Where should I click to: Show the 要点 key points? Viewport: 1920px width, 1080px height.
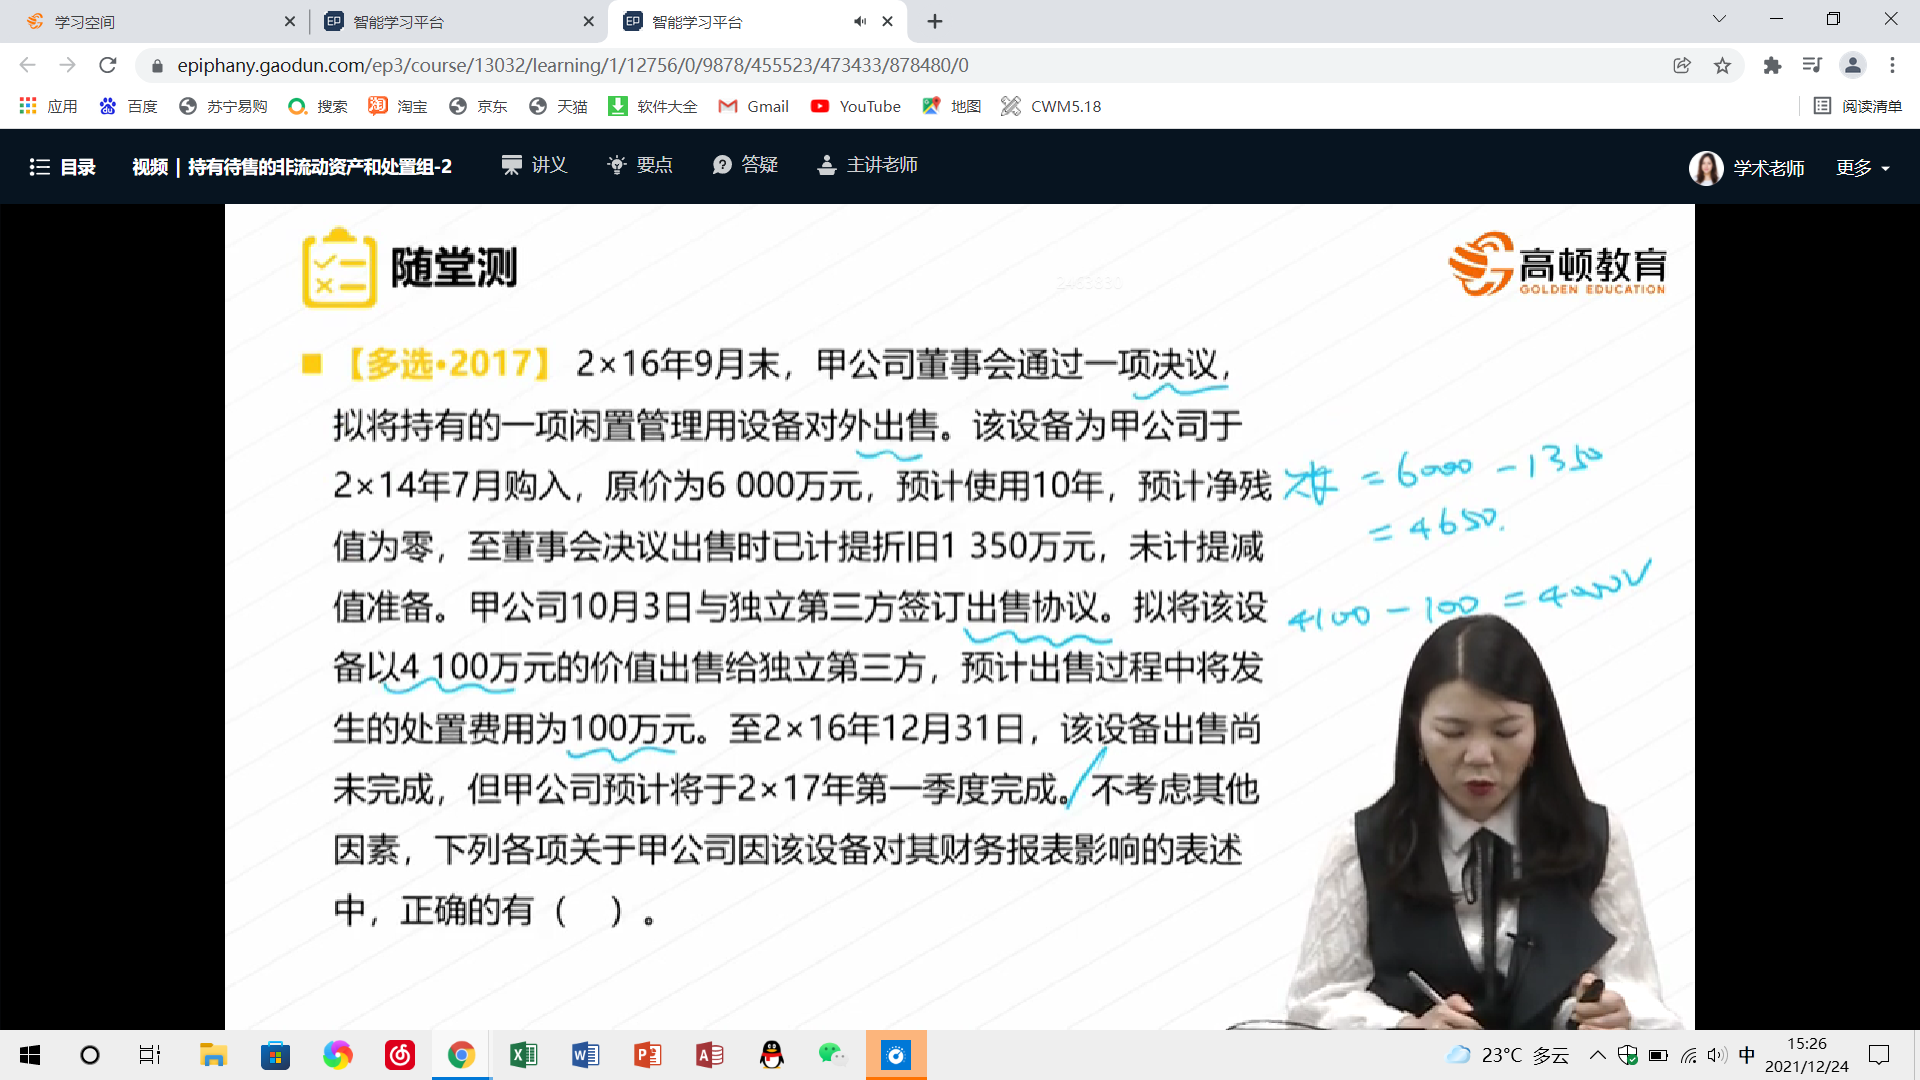(x=640, y=165)
